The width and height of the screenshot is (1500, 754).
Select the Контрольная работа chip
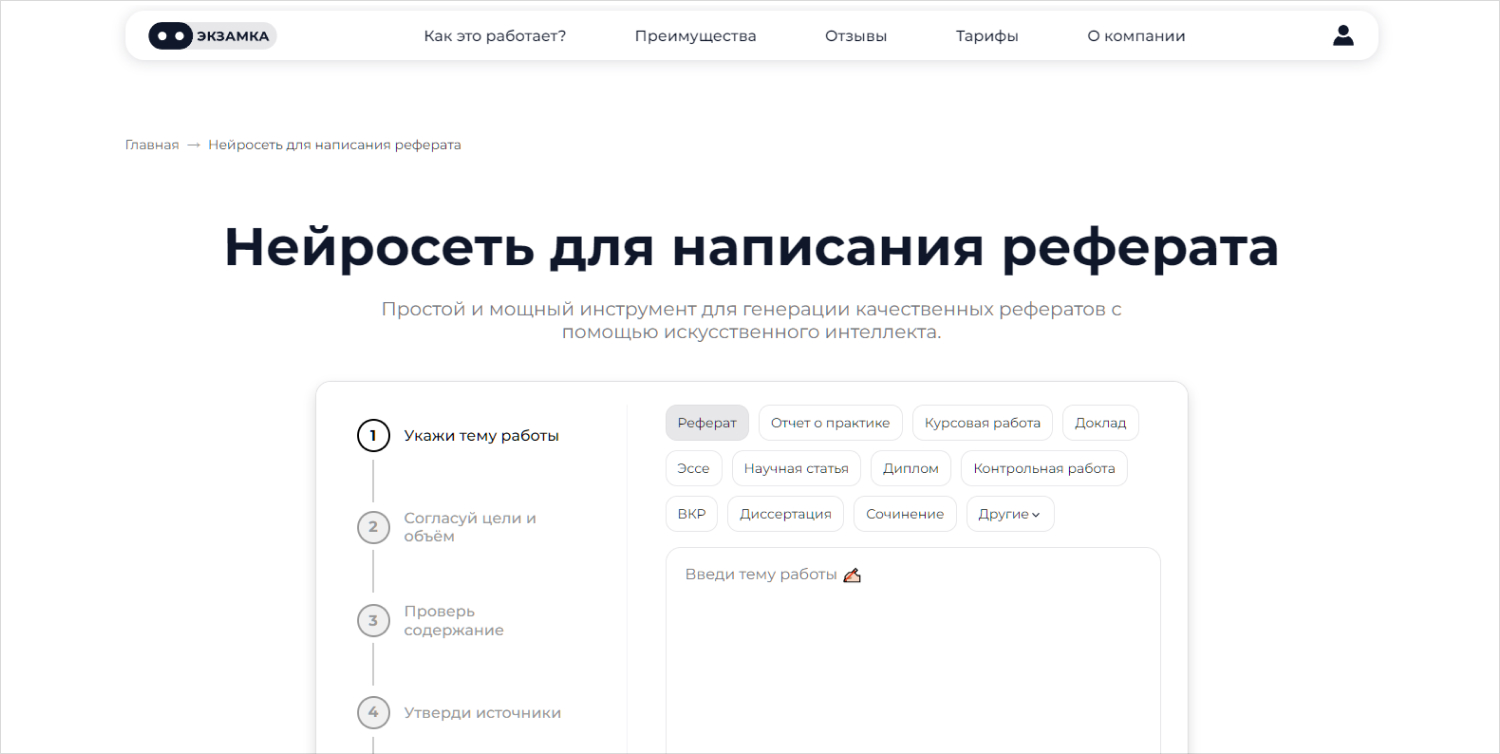coord(1043,467)
